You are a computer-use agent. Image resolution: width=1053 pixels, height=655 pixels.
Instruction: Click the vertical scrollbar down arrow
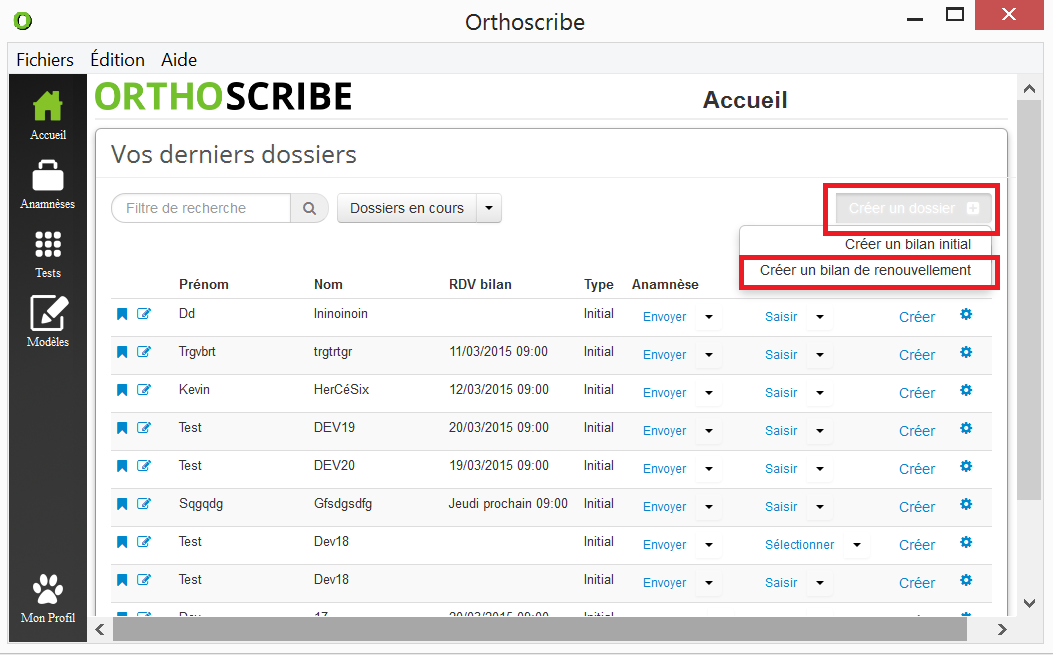[x=1029, y=603]
